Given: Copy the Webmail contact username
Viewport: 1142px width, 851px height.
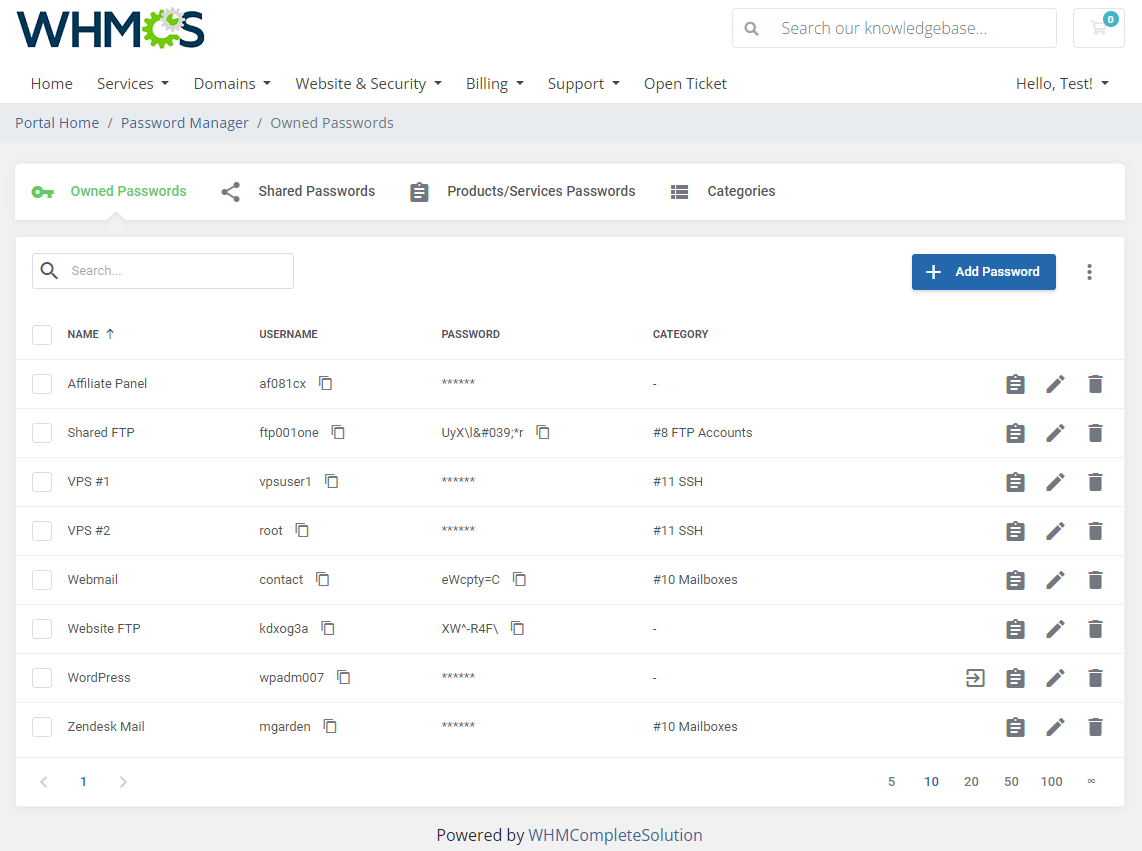Looking at the screenshot, I should [323, 579].
